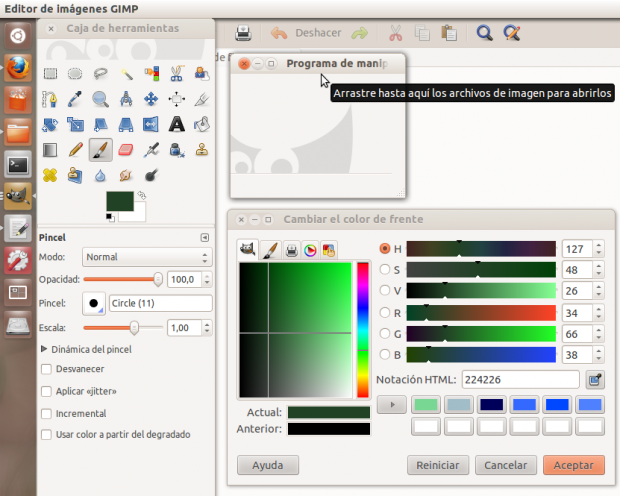The height and width of the screenshot is (496, 620).
Task: Click the toolbox foreground color swatch
Action: [119, 201]
